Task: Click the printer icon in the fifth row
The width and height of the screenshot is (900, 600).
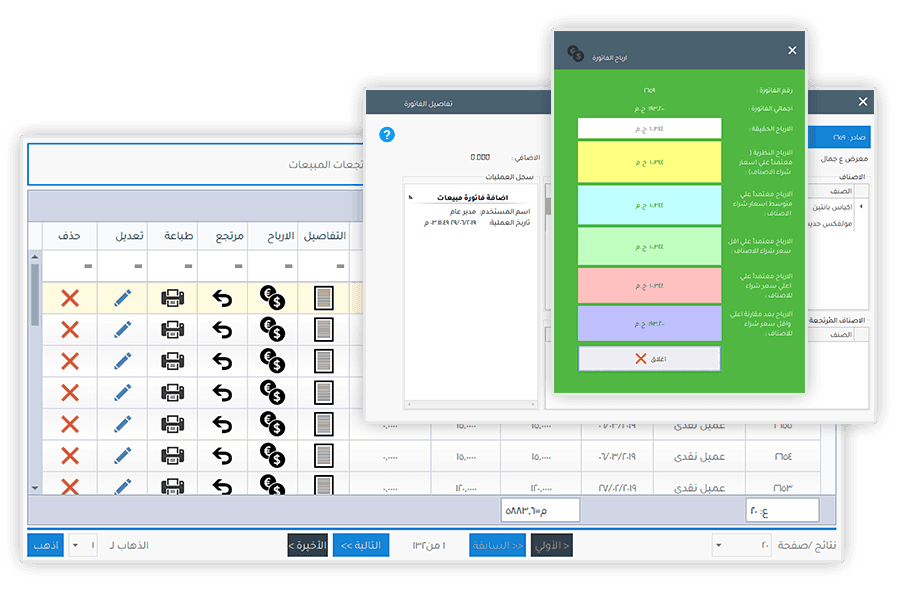Action: [x=173, y=425]
